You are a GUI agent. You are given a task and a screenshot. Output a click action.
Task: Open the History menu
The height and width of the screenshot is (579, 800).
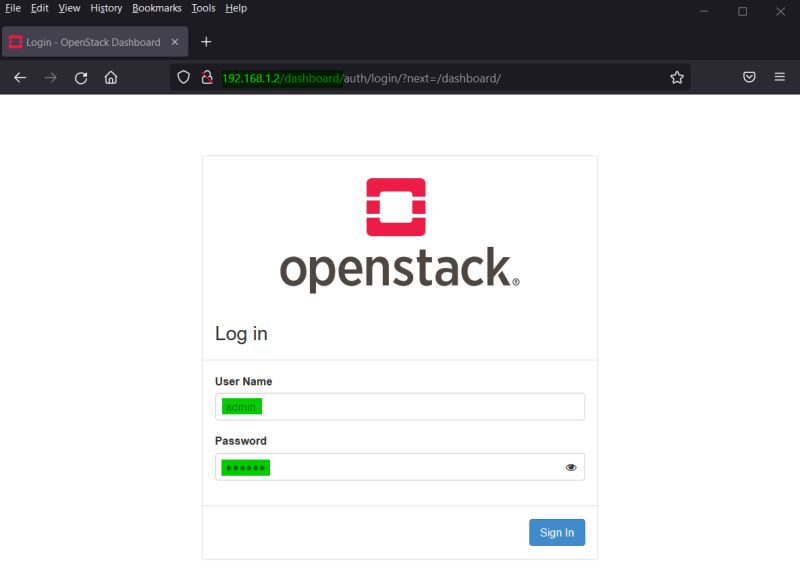105,8
